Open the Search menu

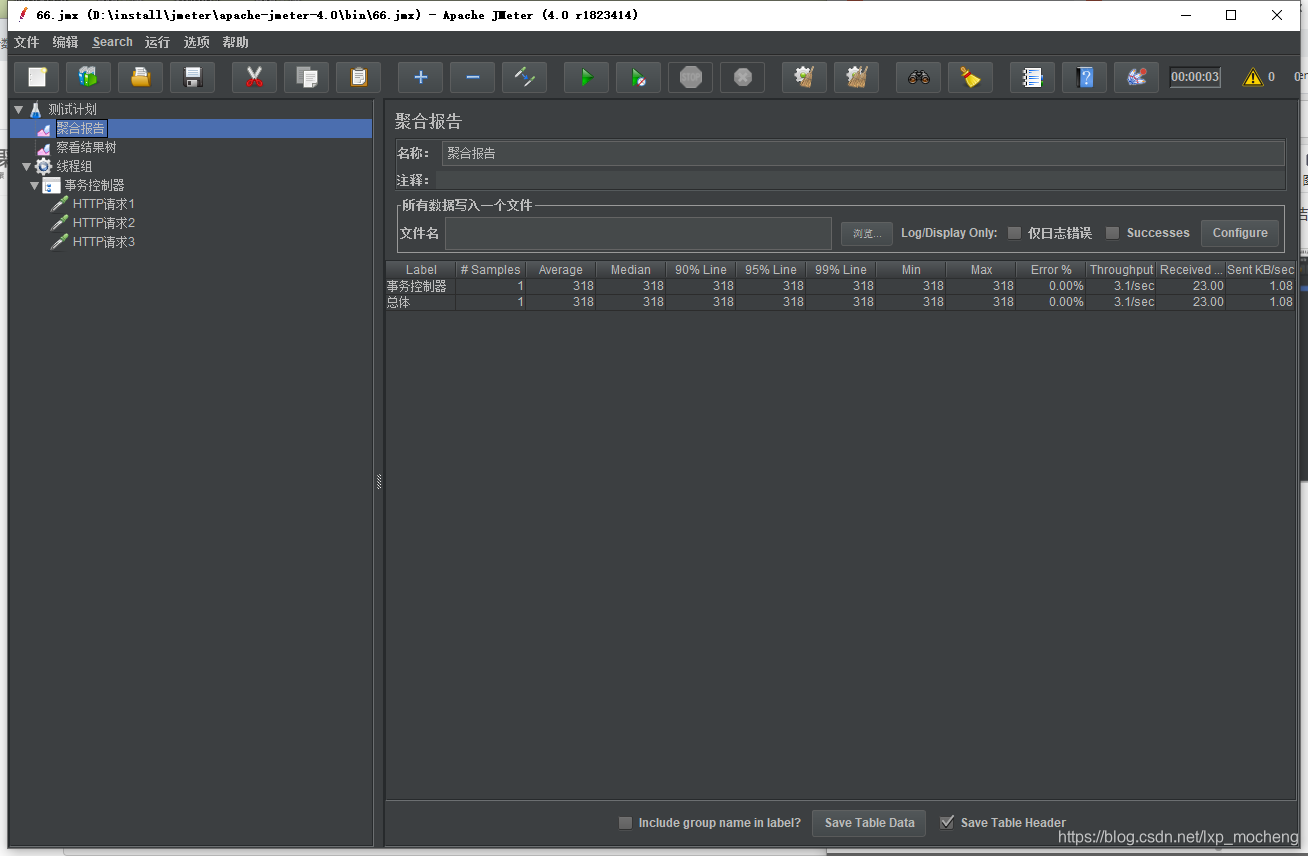112,42
